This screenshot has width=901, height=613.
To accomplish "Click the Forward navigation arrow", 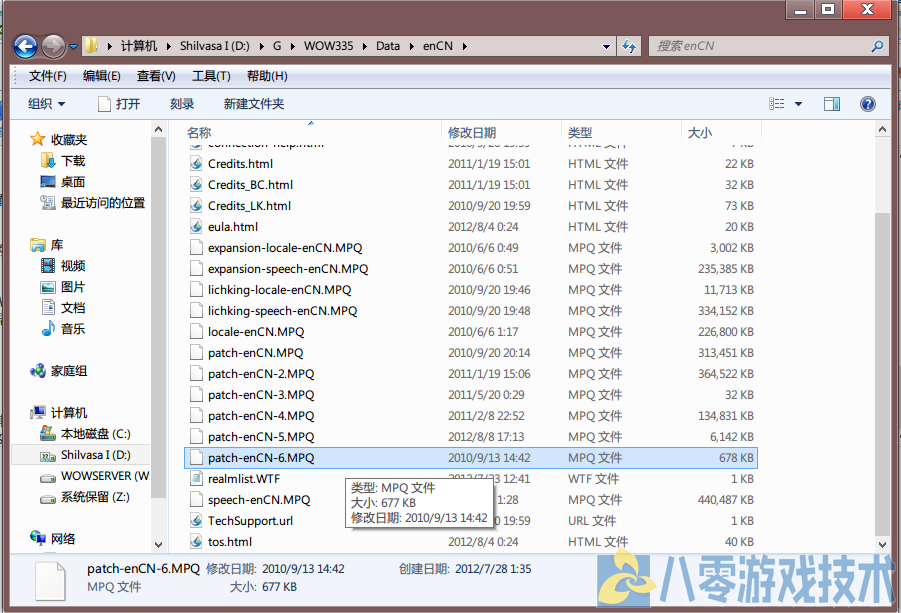I will (x=53, y=46).
